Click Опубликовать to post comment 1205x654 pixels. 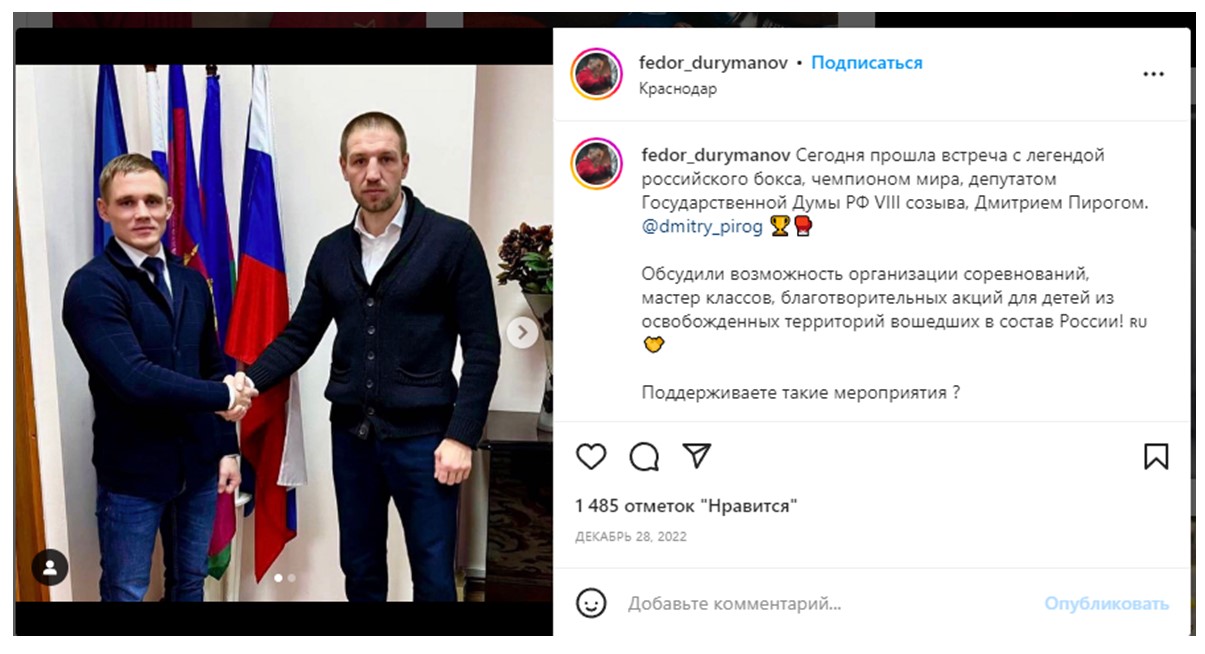coord(1106,604)
